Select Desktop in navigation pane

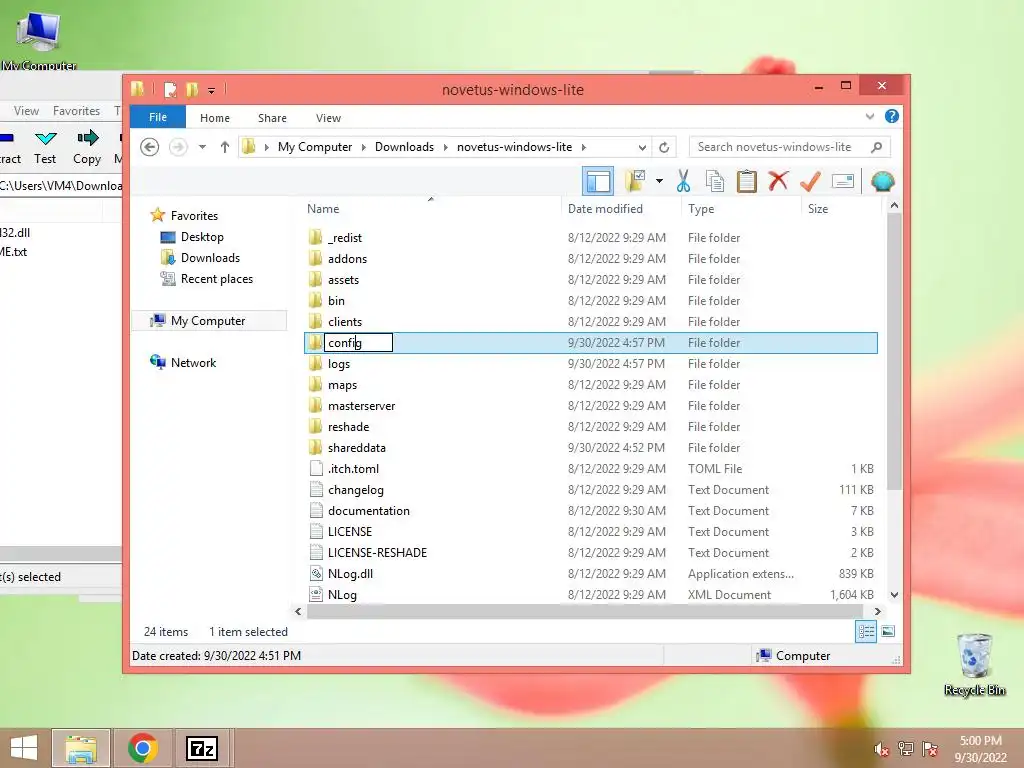pyautogui.click(x=202, y=236)
